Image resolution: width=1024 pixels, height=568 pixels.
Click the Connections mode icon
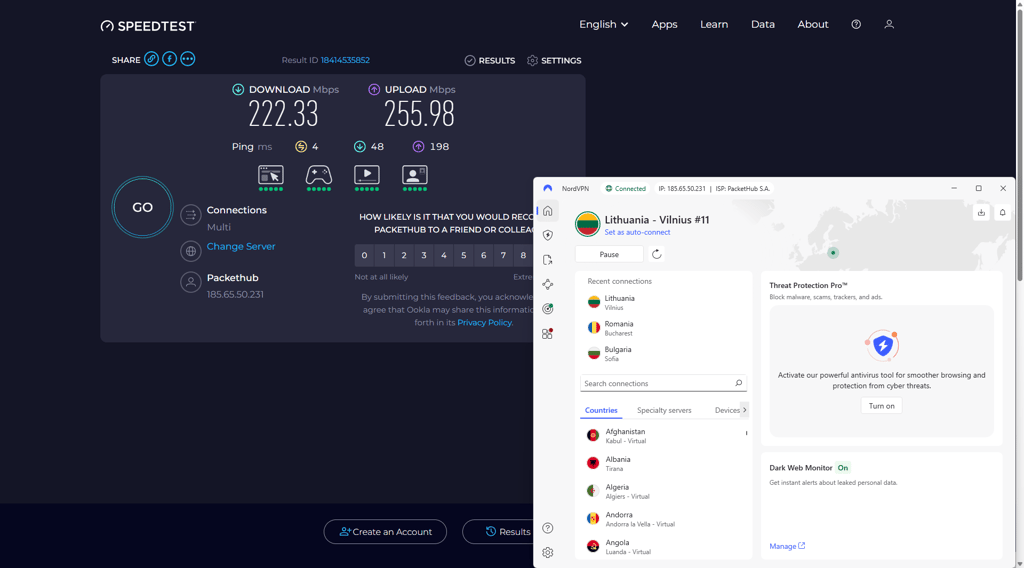pyautogui.click(x=191, y=215)
